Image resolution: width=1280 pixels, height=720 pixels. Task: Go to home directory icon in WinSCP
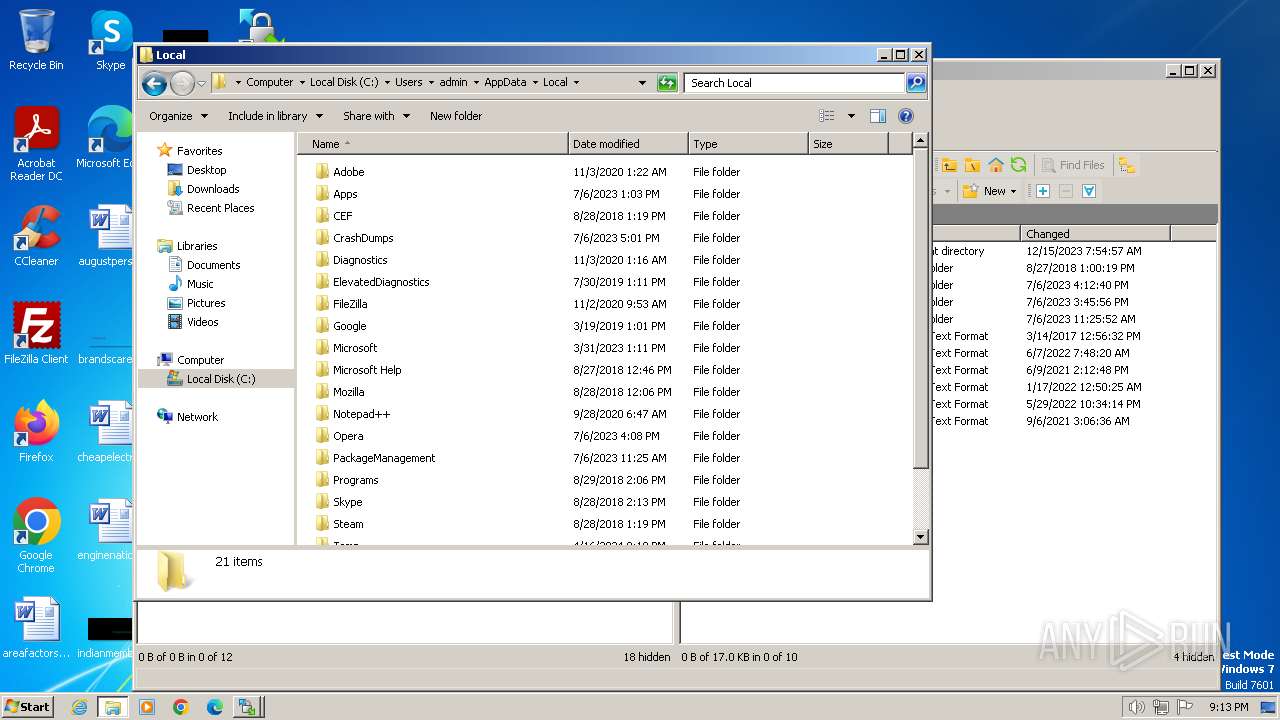[995, 165]
